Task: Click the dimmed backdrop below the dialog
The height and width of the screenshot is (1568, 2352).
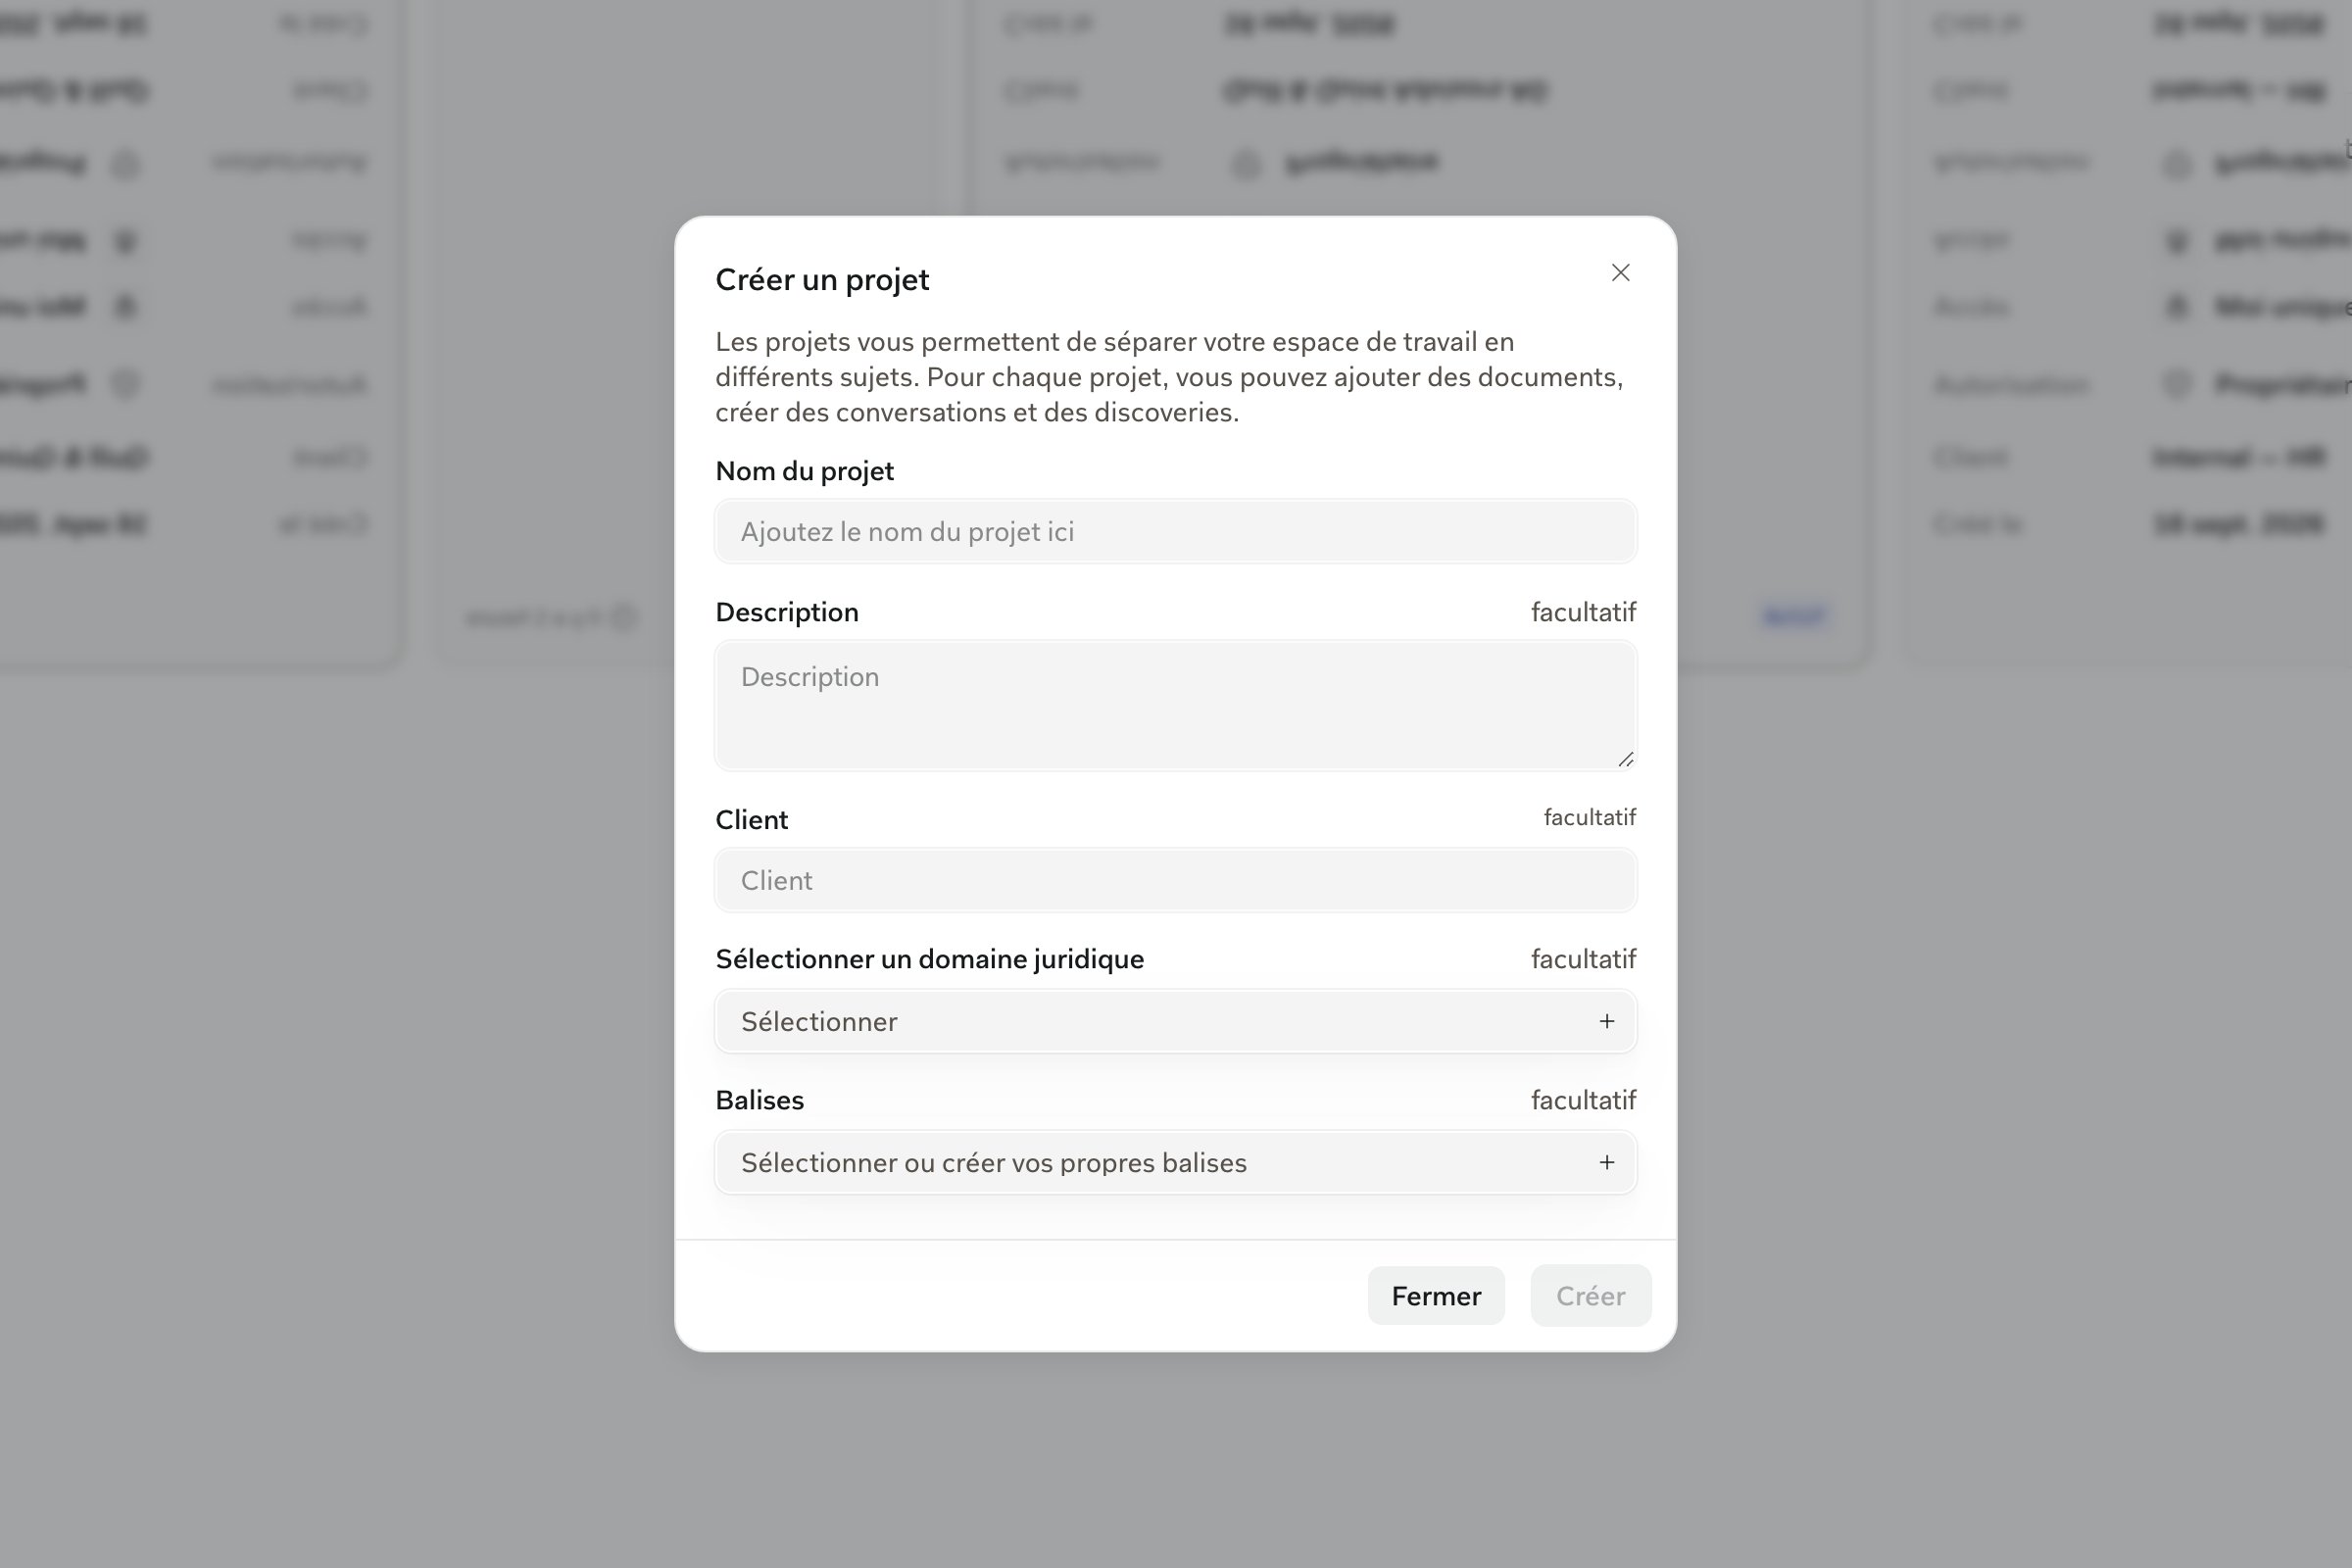Action: tap(1175, 1460)
